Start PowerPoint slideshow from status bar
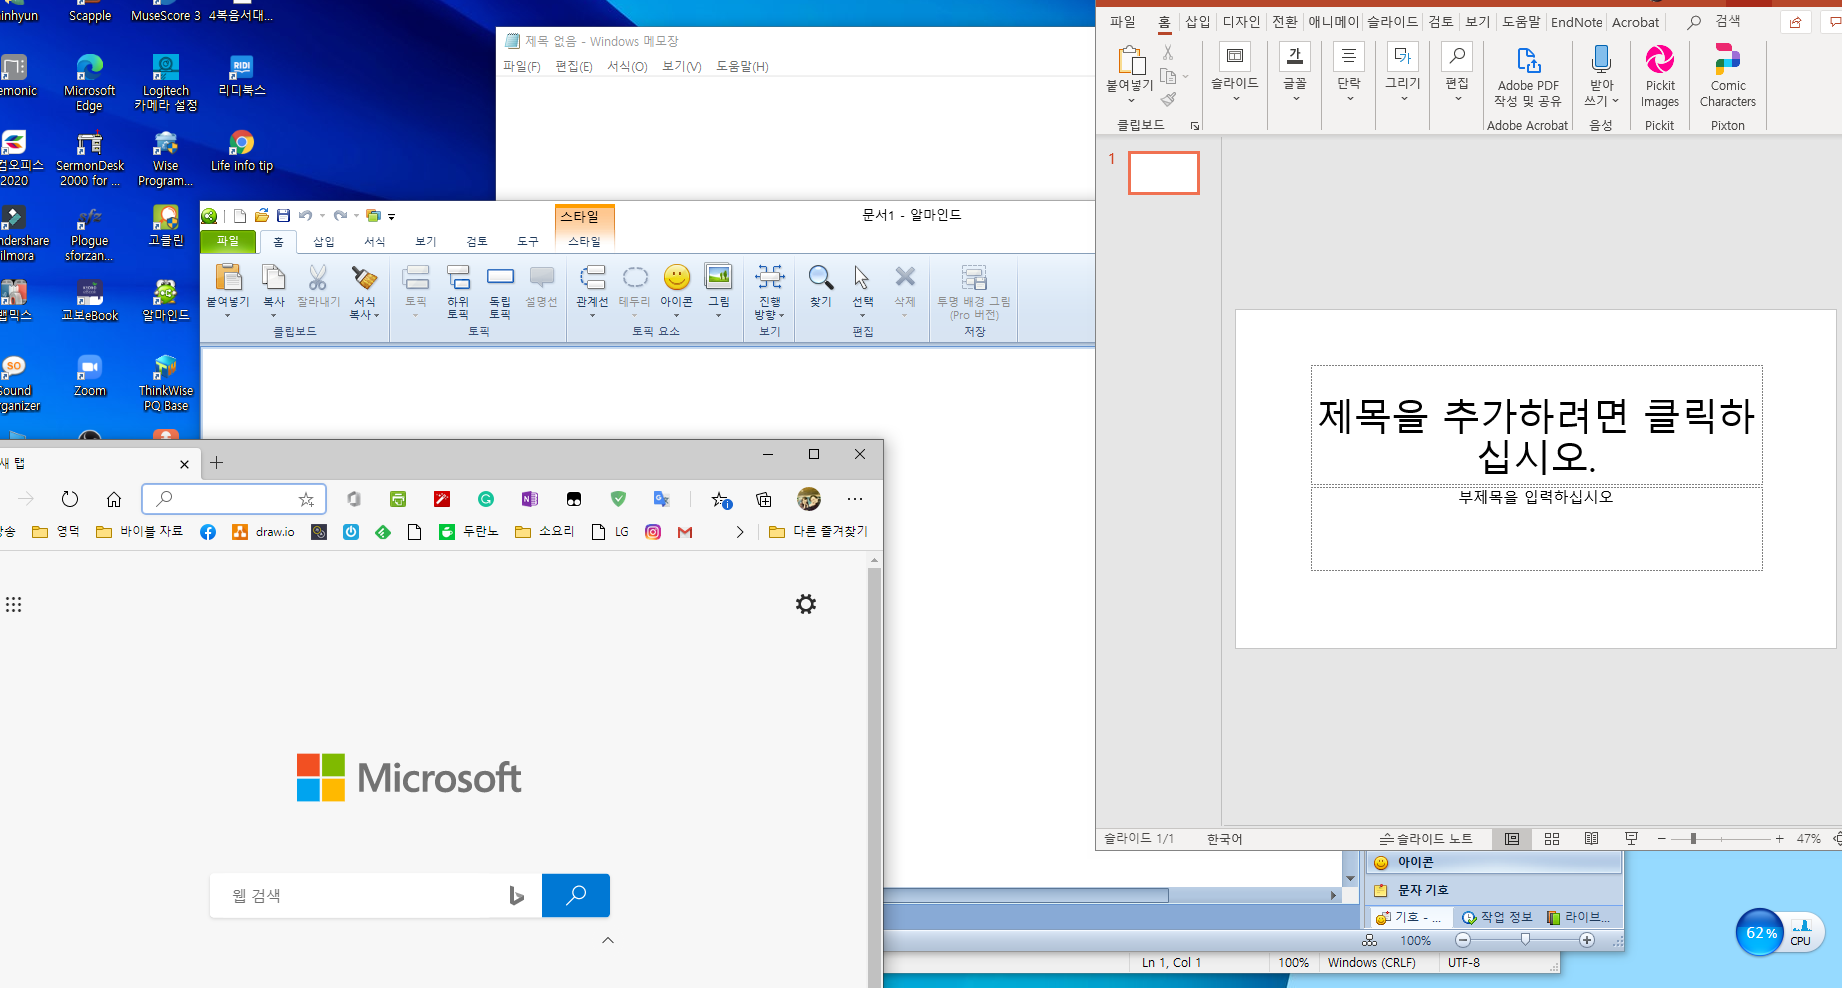The width and height of the screenshot is (1842, 988). 1632,839
